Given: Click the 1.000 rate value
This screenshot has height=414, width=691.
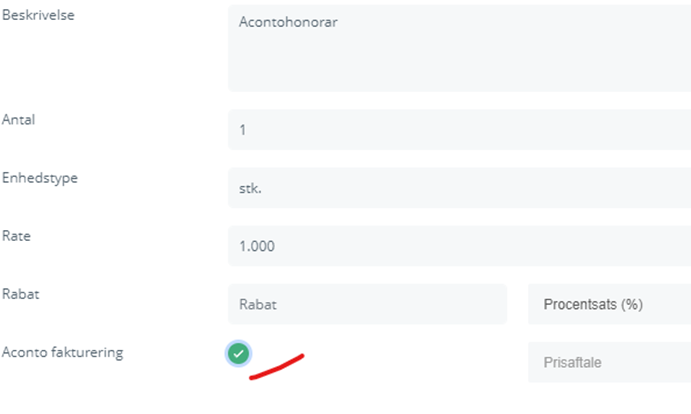Looking at the screenshot, I should pos(257,246).
